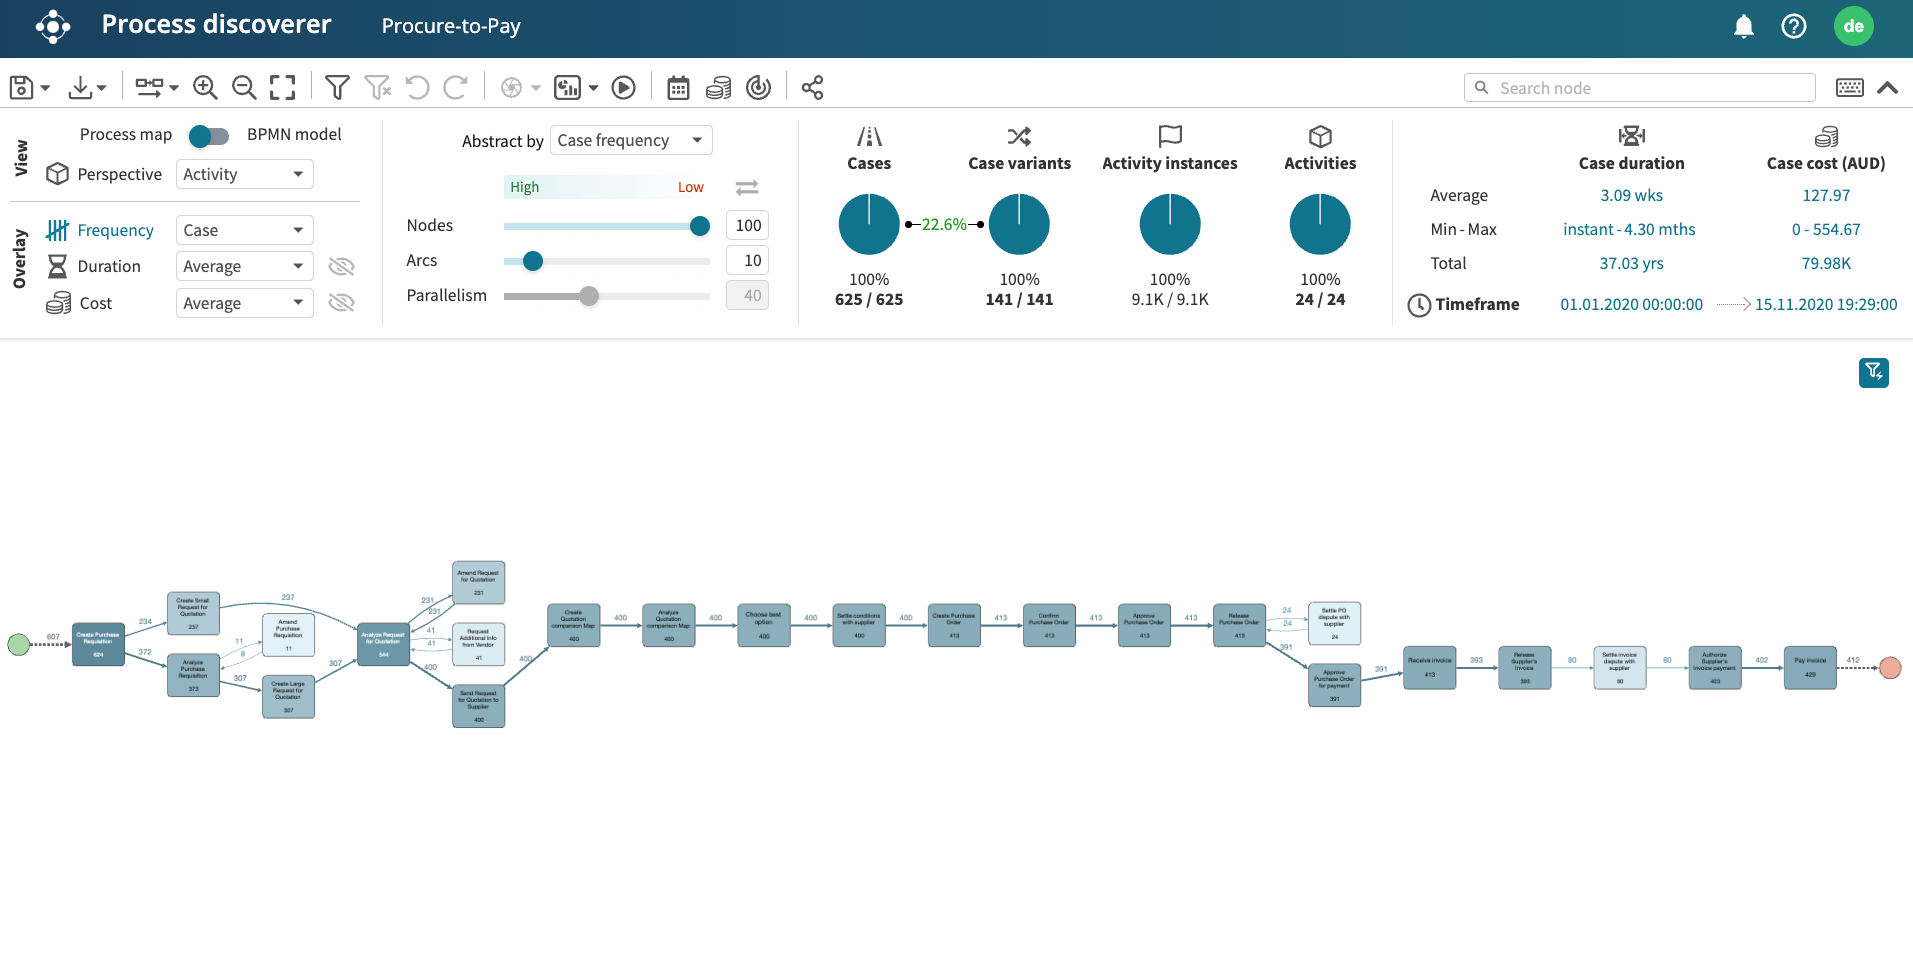Open the notifications bell
The width and height of the screenshot is (1913, 962).
(1743, 26)
